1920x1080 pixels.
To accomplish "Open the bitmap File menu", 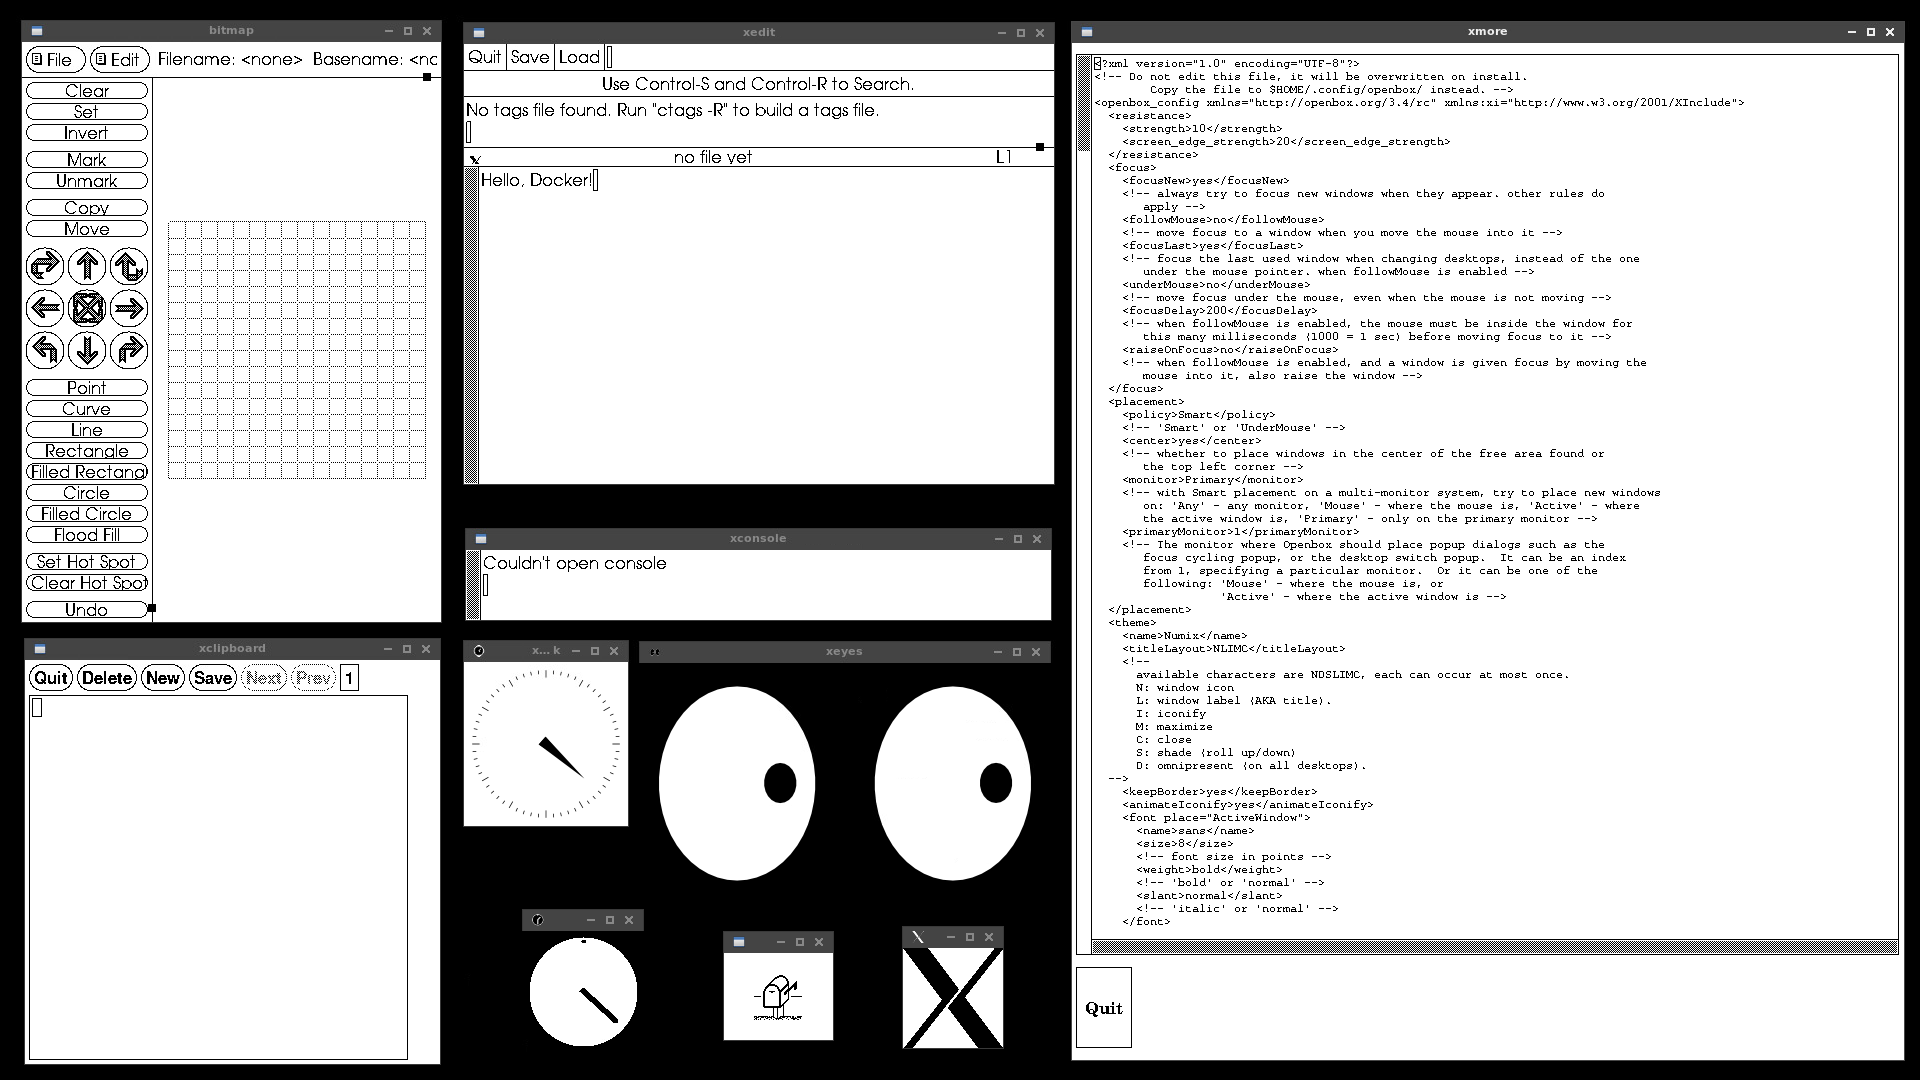I will pyautogui.click(x=53, y=60).
